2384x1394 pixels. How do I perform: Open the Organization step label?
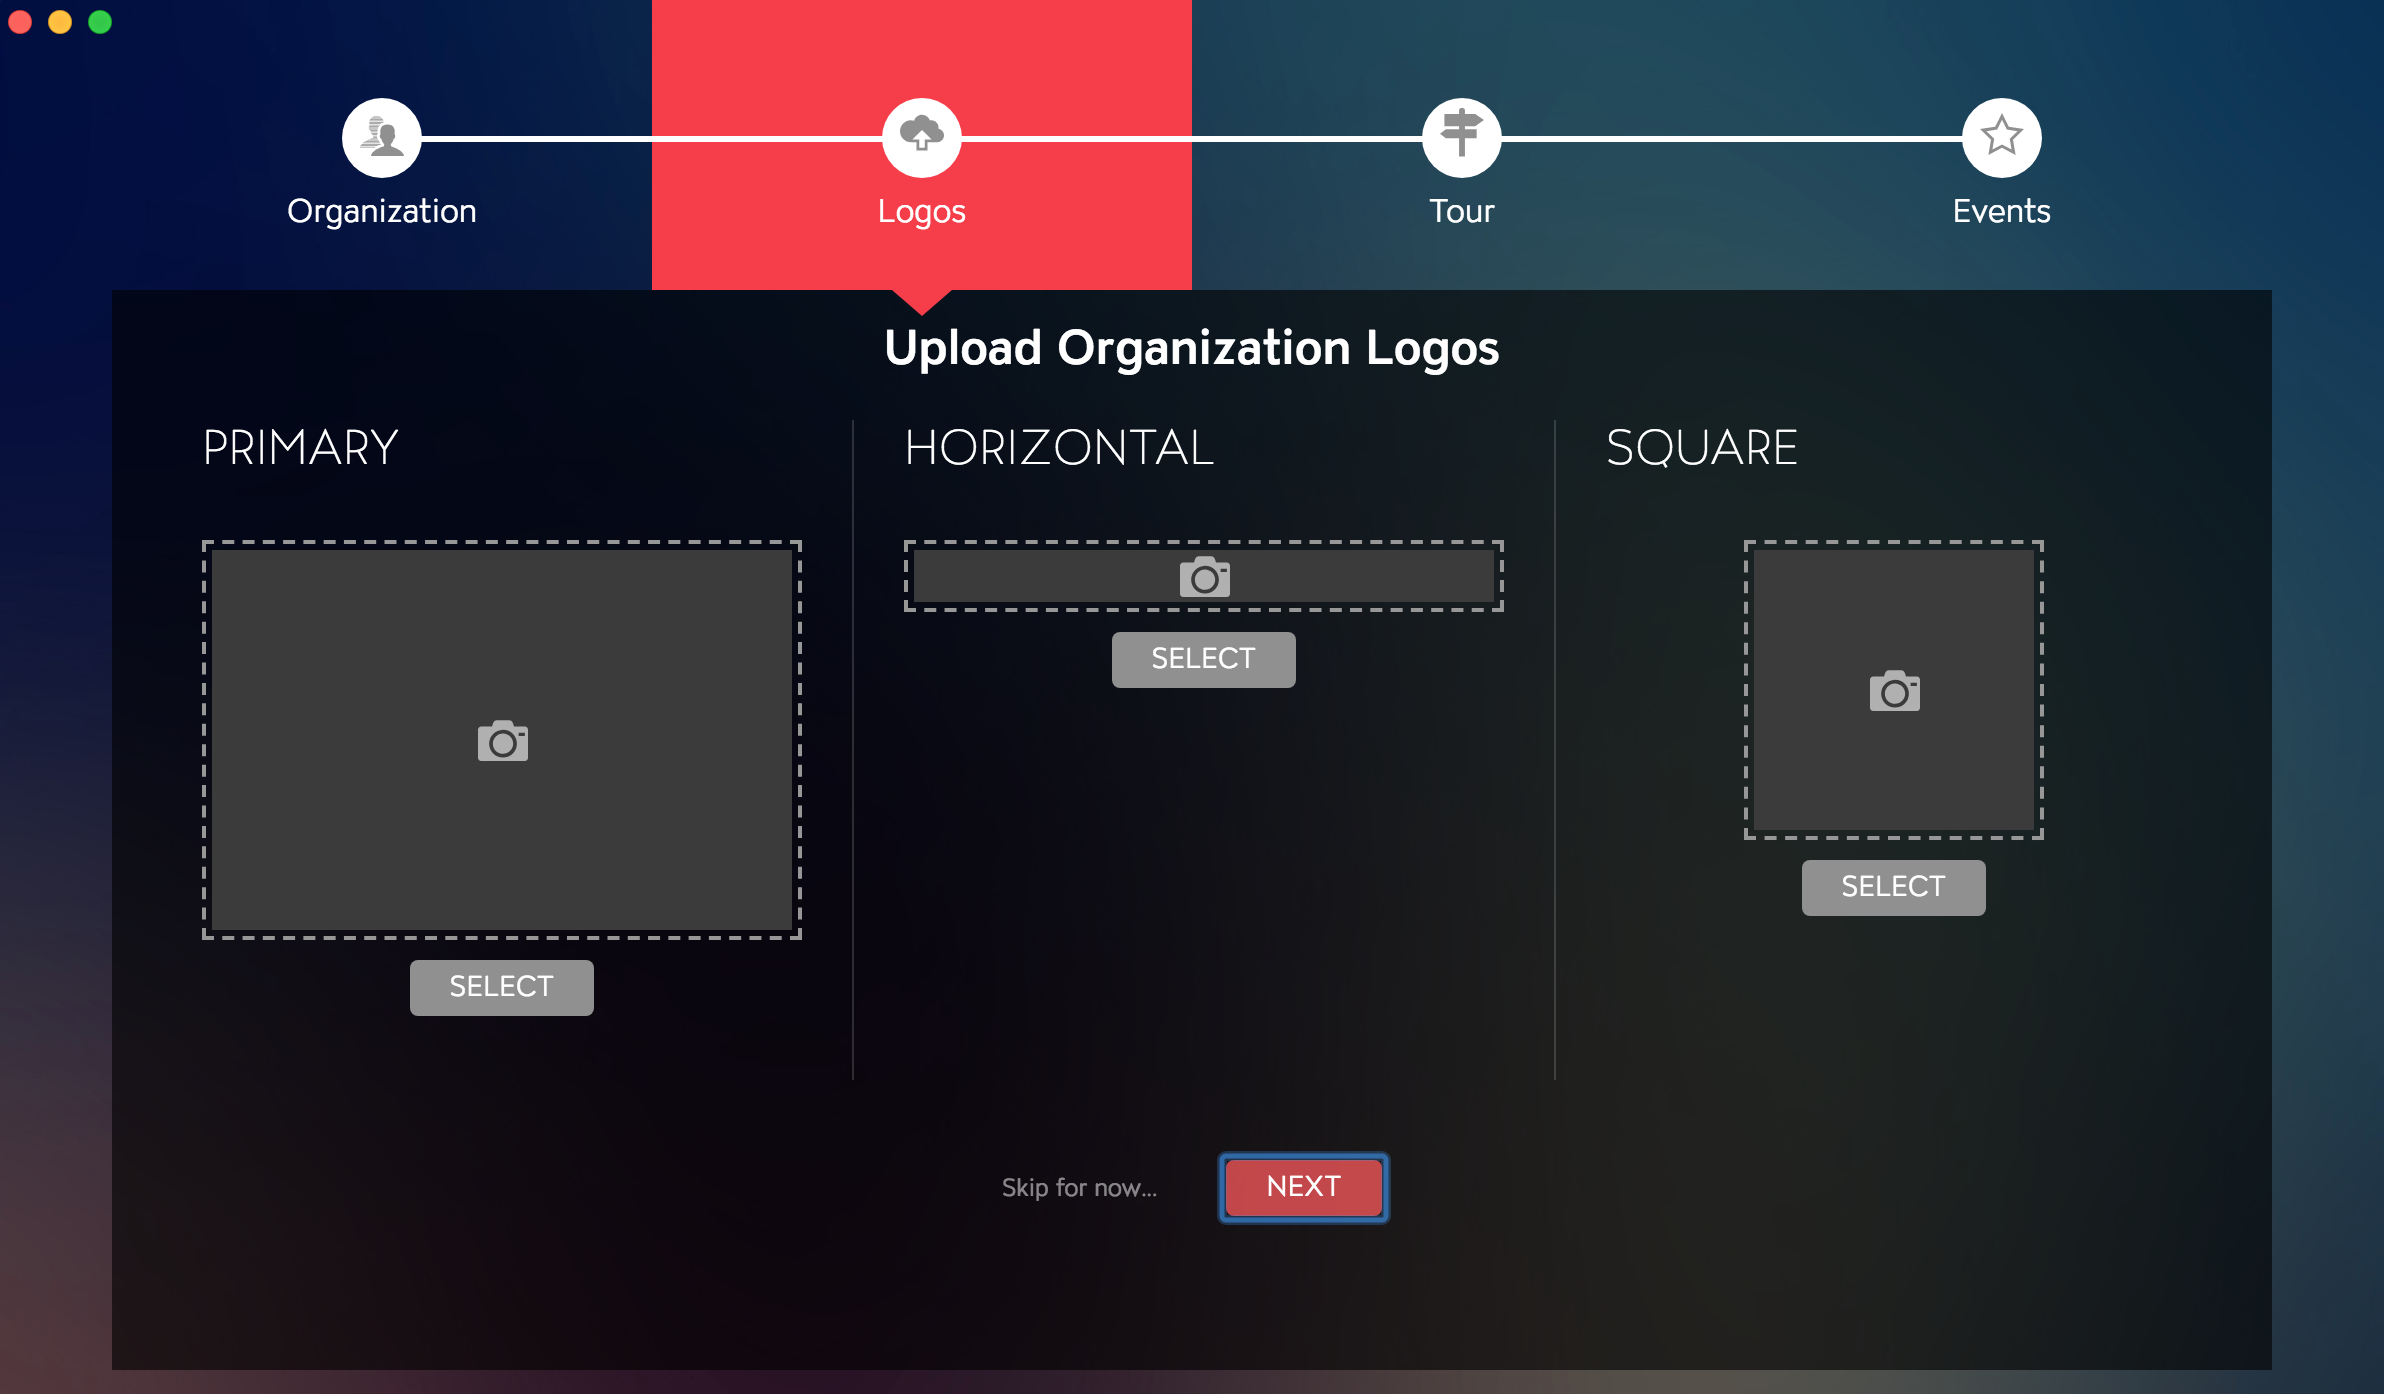pyautogui.click(x=382, y=212)
